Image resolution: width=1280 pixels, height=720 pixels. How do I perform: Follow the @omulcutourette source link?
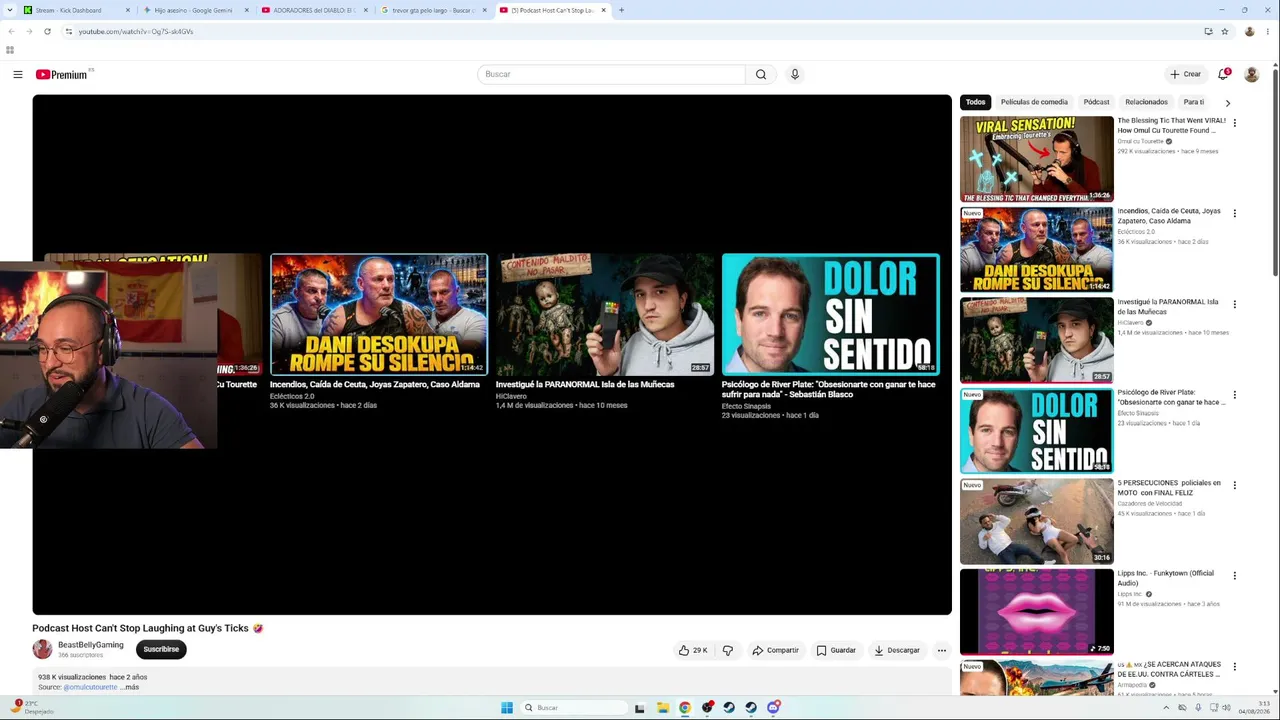[x=90, y=687]
